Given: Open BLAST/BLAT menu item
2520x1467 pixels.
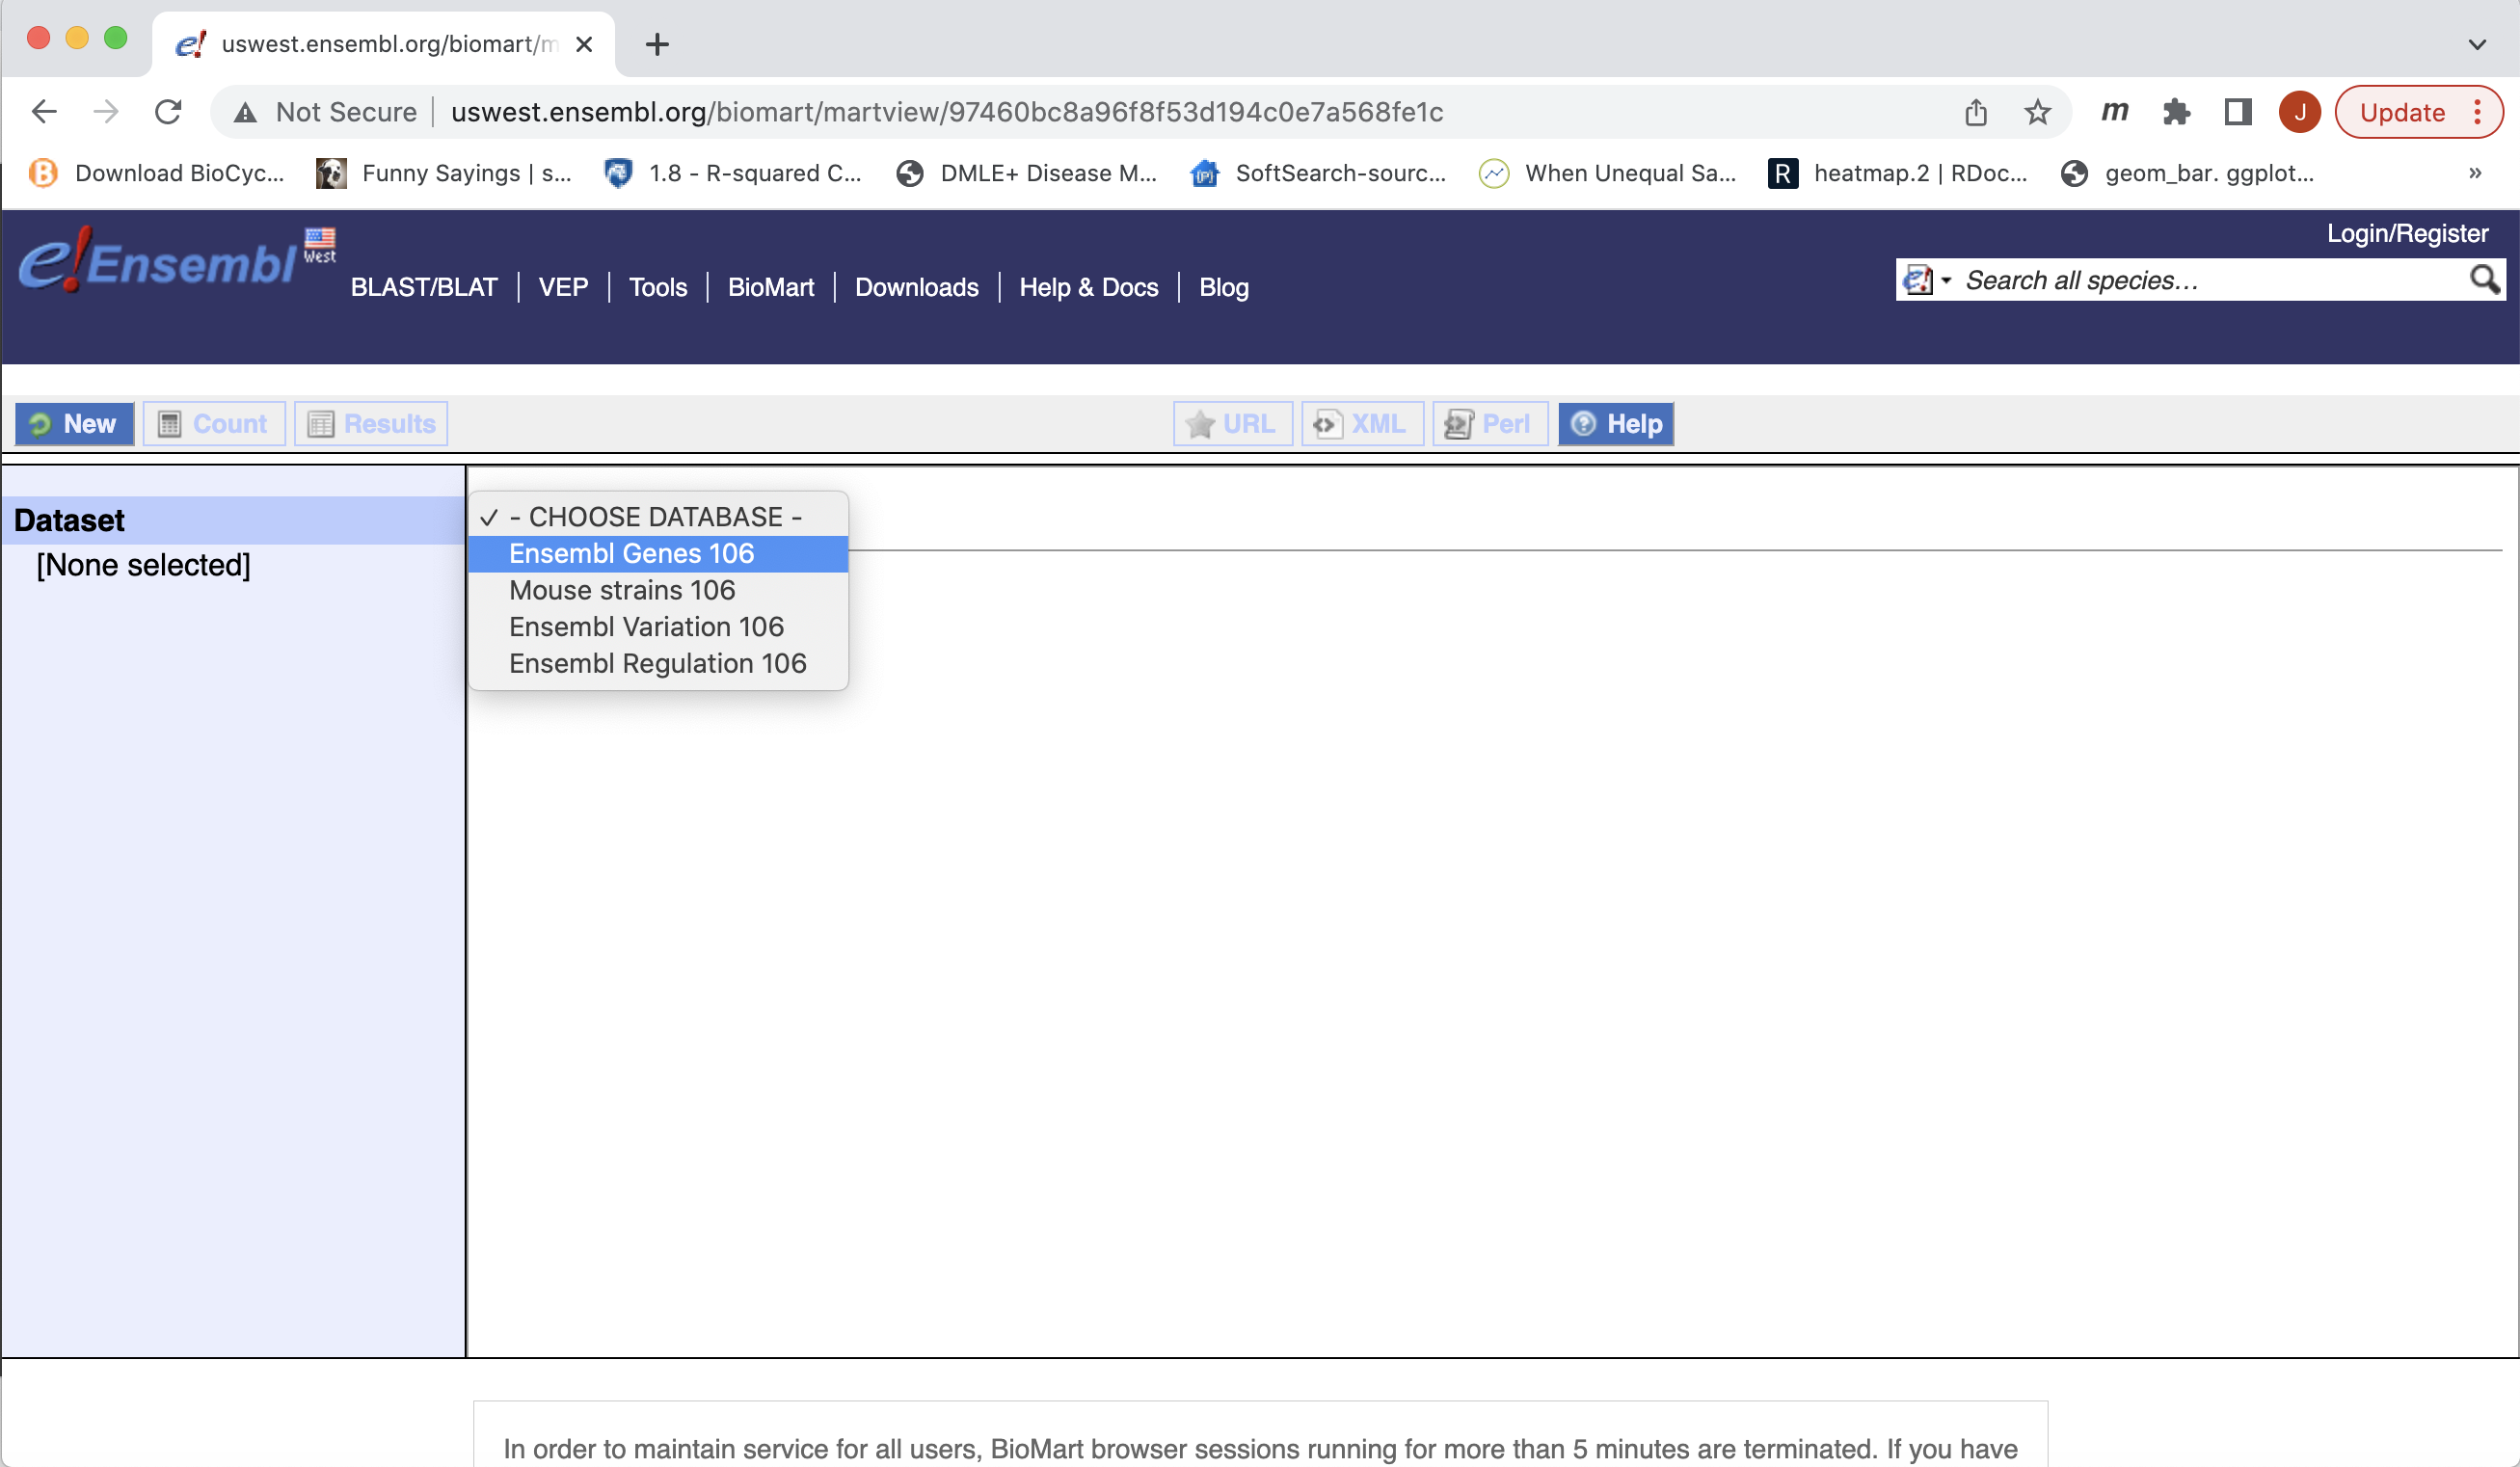Looking at the screenshot, I should [x=424, y=287].
